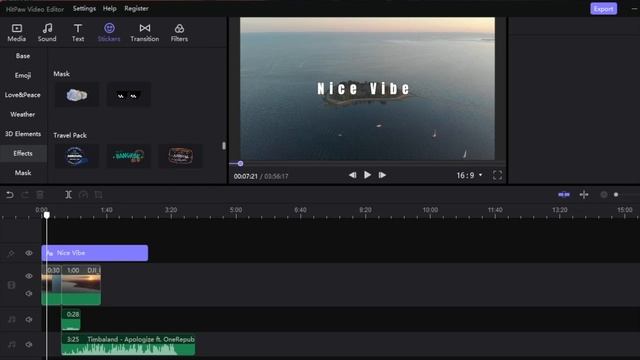Select the Emoji sticker category
Viewport: 640px width, 360px height.
point(23,76)
